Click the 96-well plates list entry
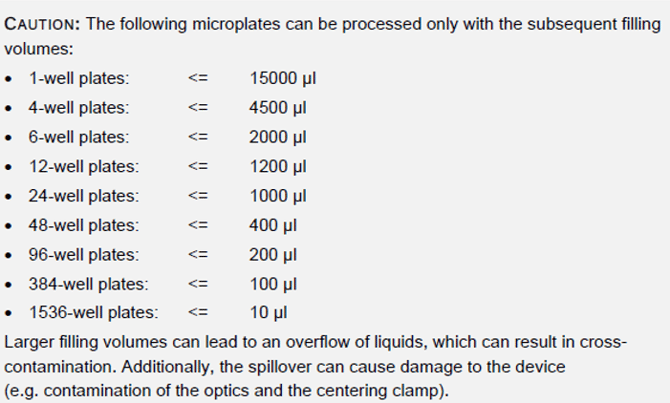 pos(84,255)
